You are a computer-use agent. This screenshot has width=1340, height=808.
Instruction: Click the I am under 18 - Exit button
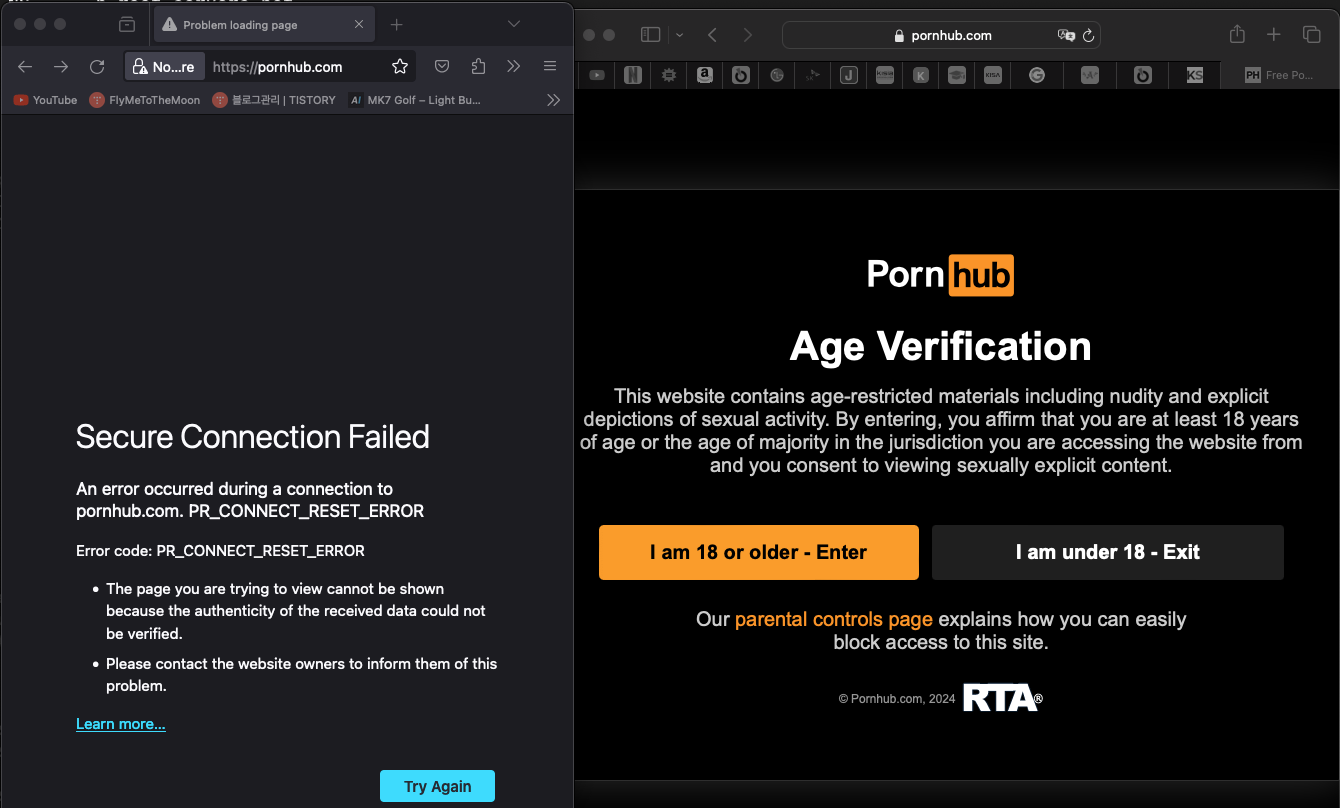pos(1108,552)
